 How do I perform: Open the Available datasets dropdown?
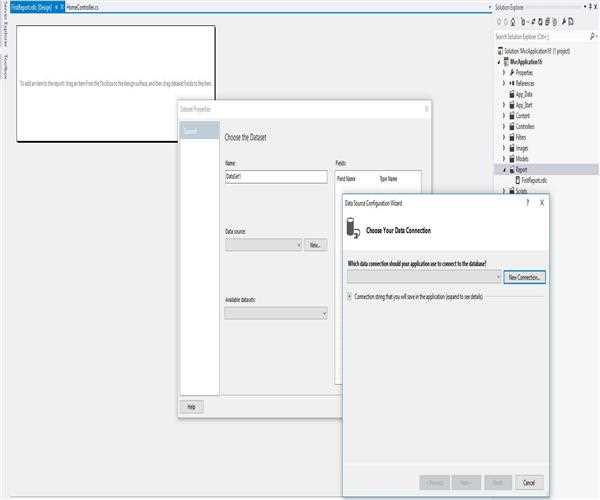[x=323, y=313]
